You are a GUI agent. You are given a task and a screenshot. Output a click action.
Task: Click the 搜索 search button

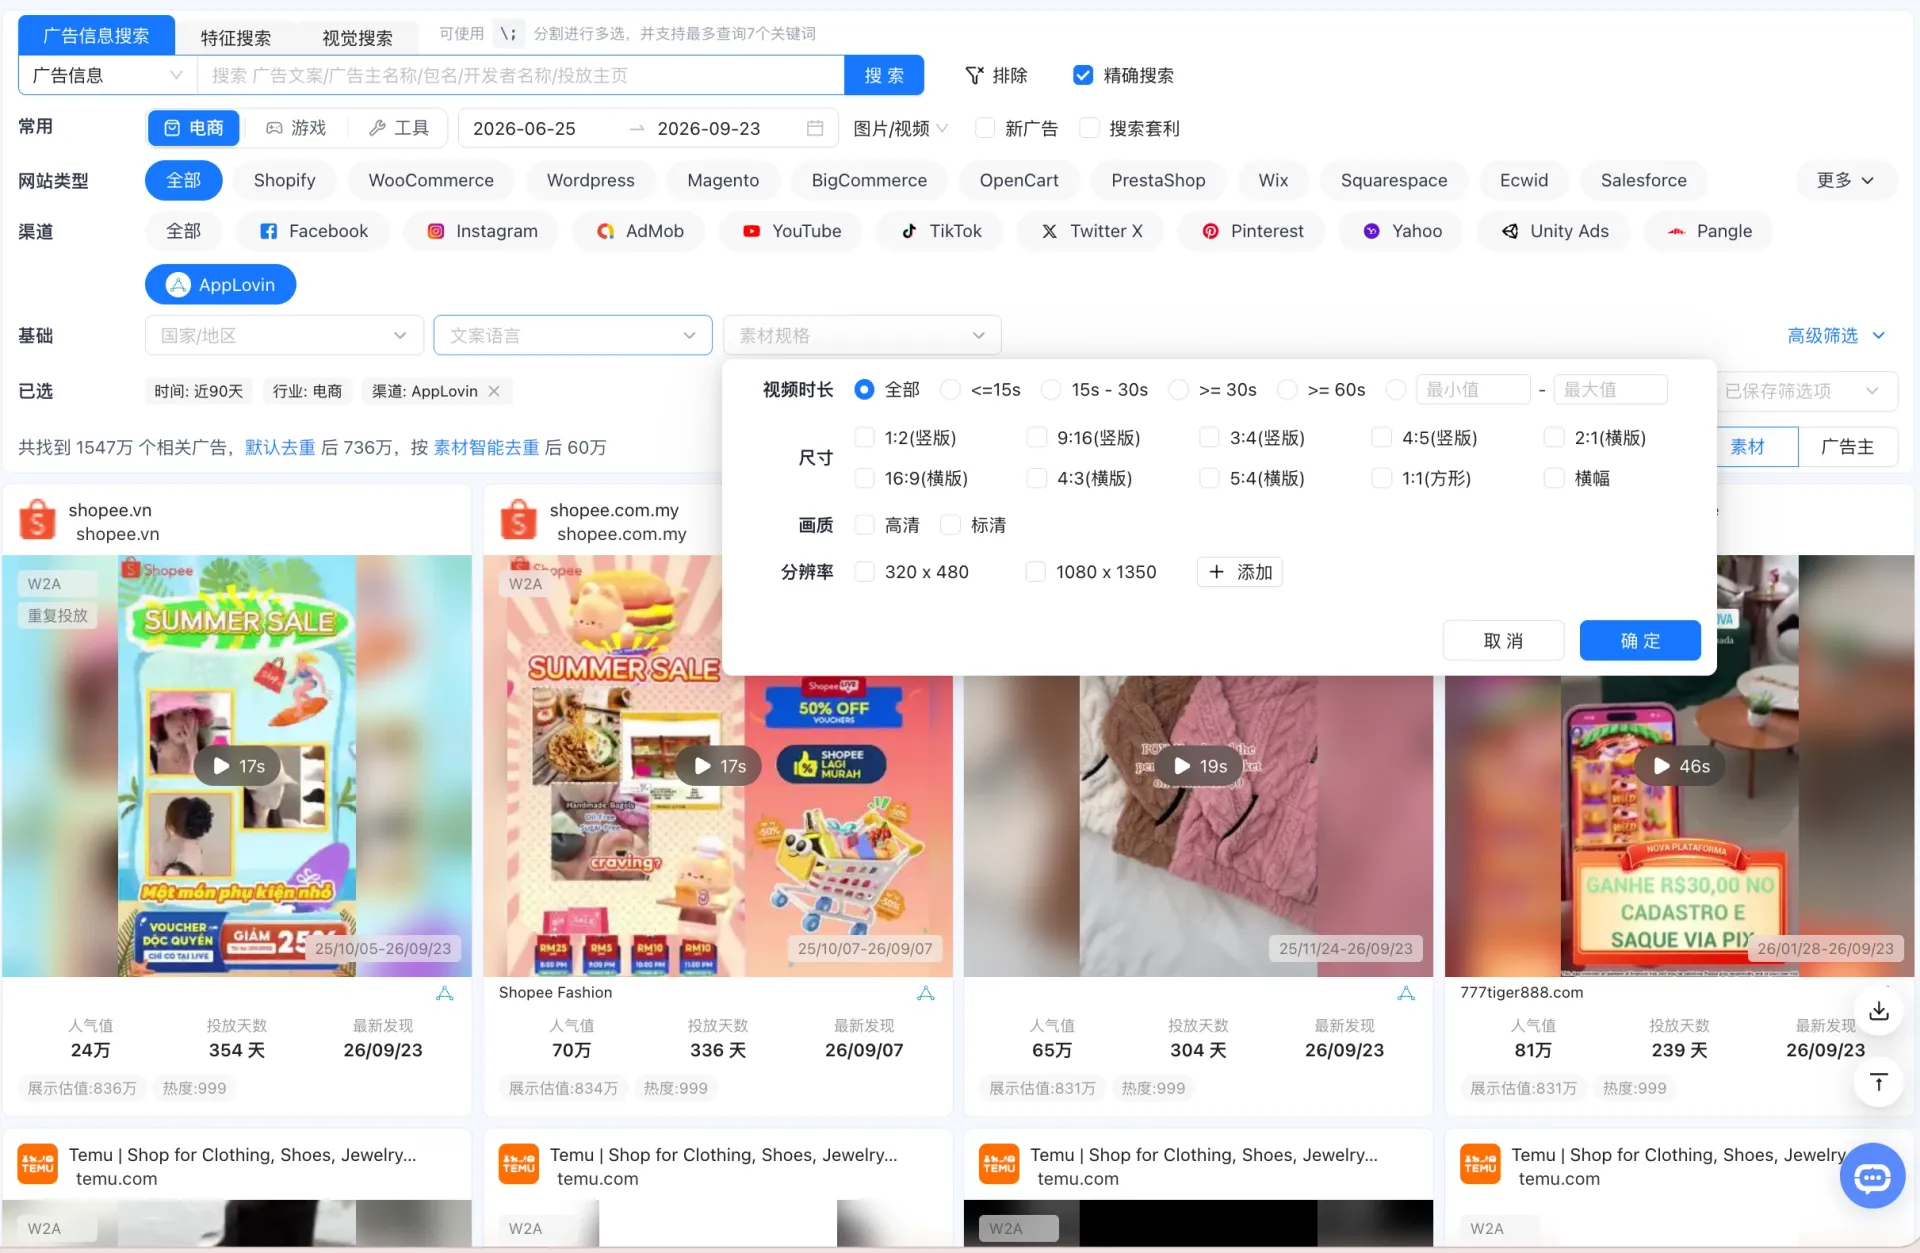884,75
